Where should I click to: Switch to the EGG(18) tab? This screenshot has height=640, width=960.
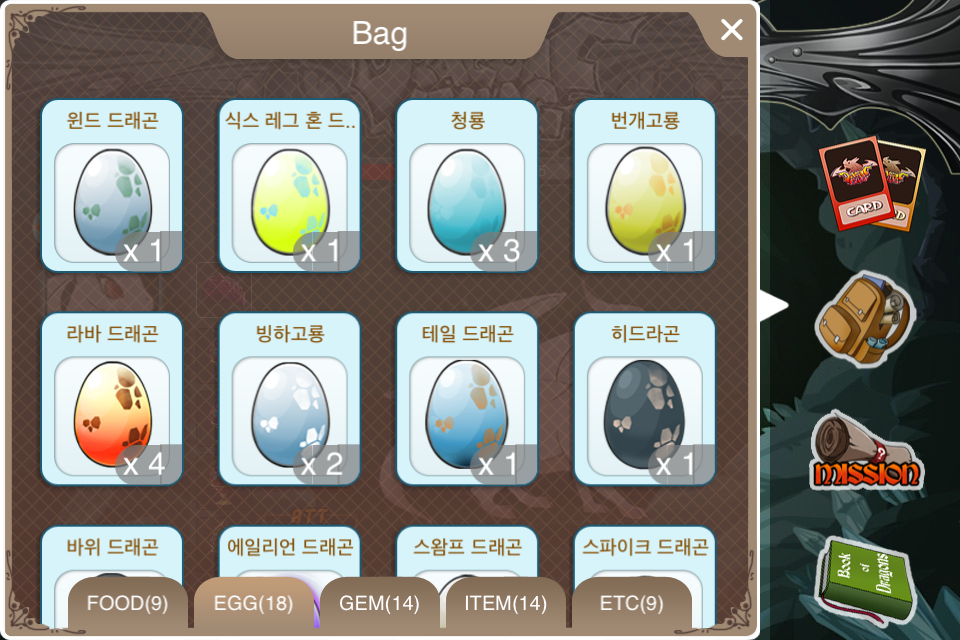tap(253, 603)
